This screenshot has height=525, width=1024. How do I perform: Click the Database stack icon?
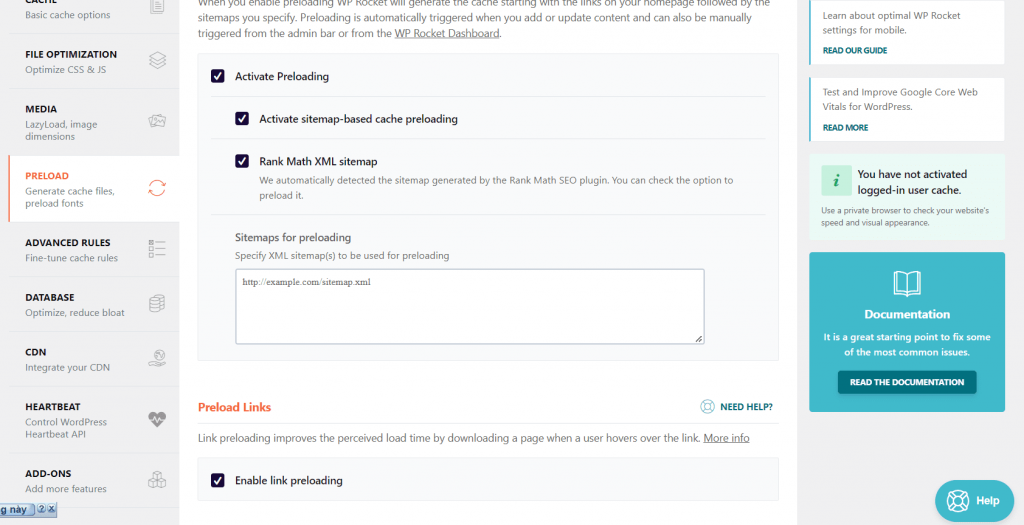(x=157, y=304)
